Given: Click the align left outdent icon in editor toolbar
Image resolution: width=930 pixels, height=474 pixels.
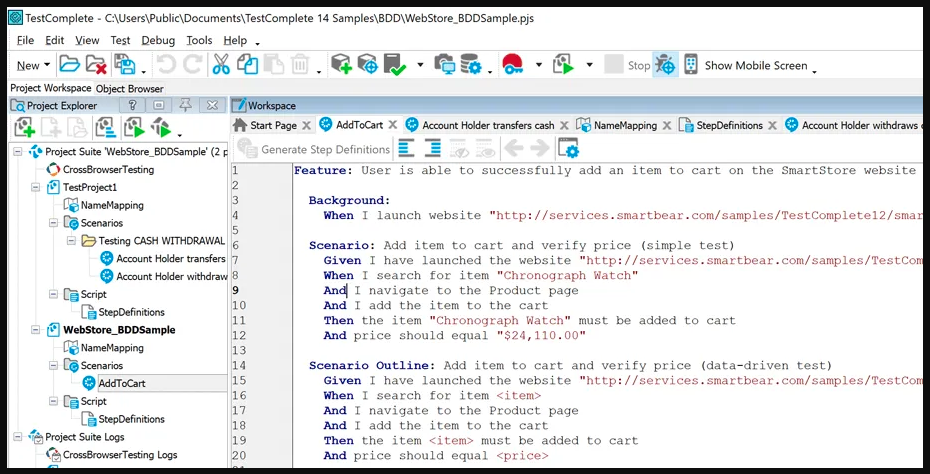Looking at the screenshot, I should point(406,149).
